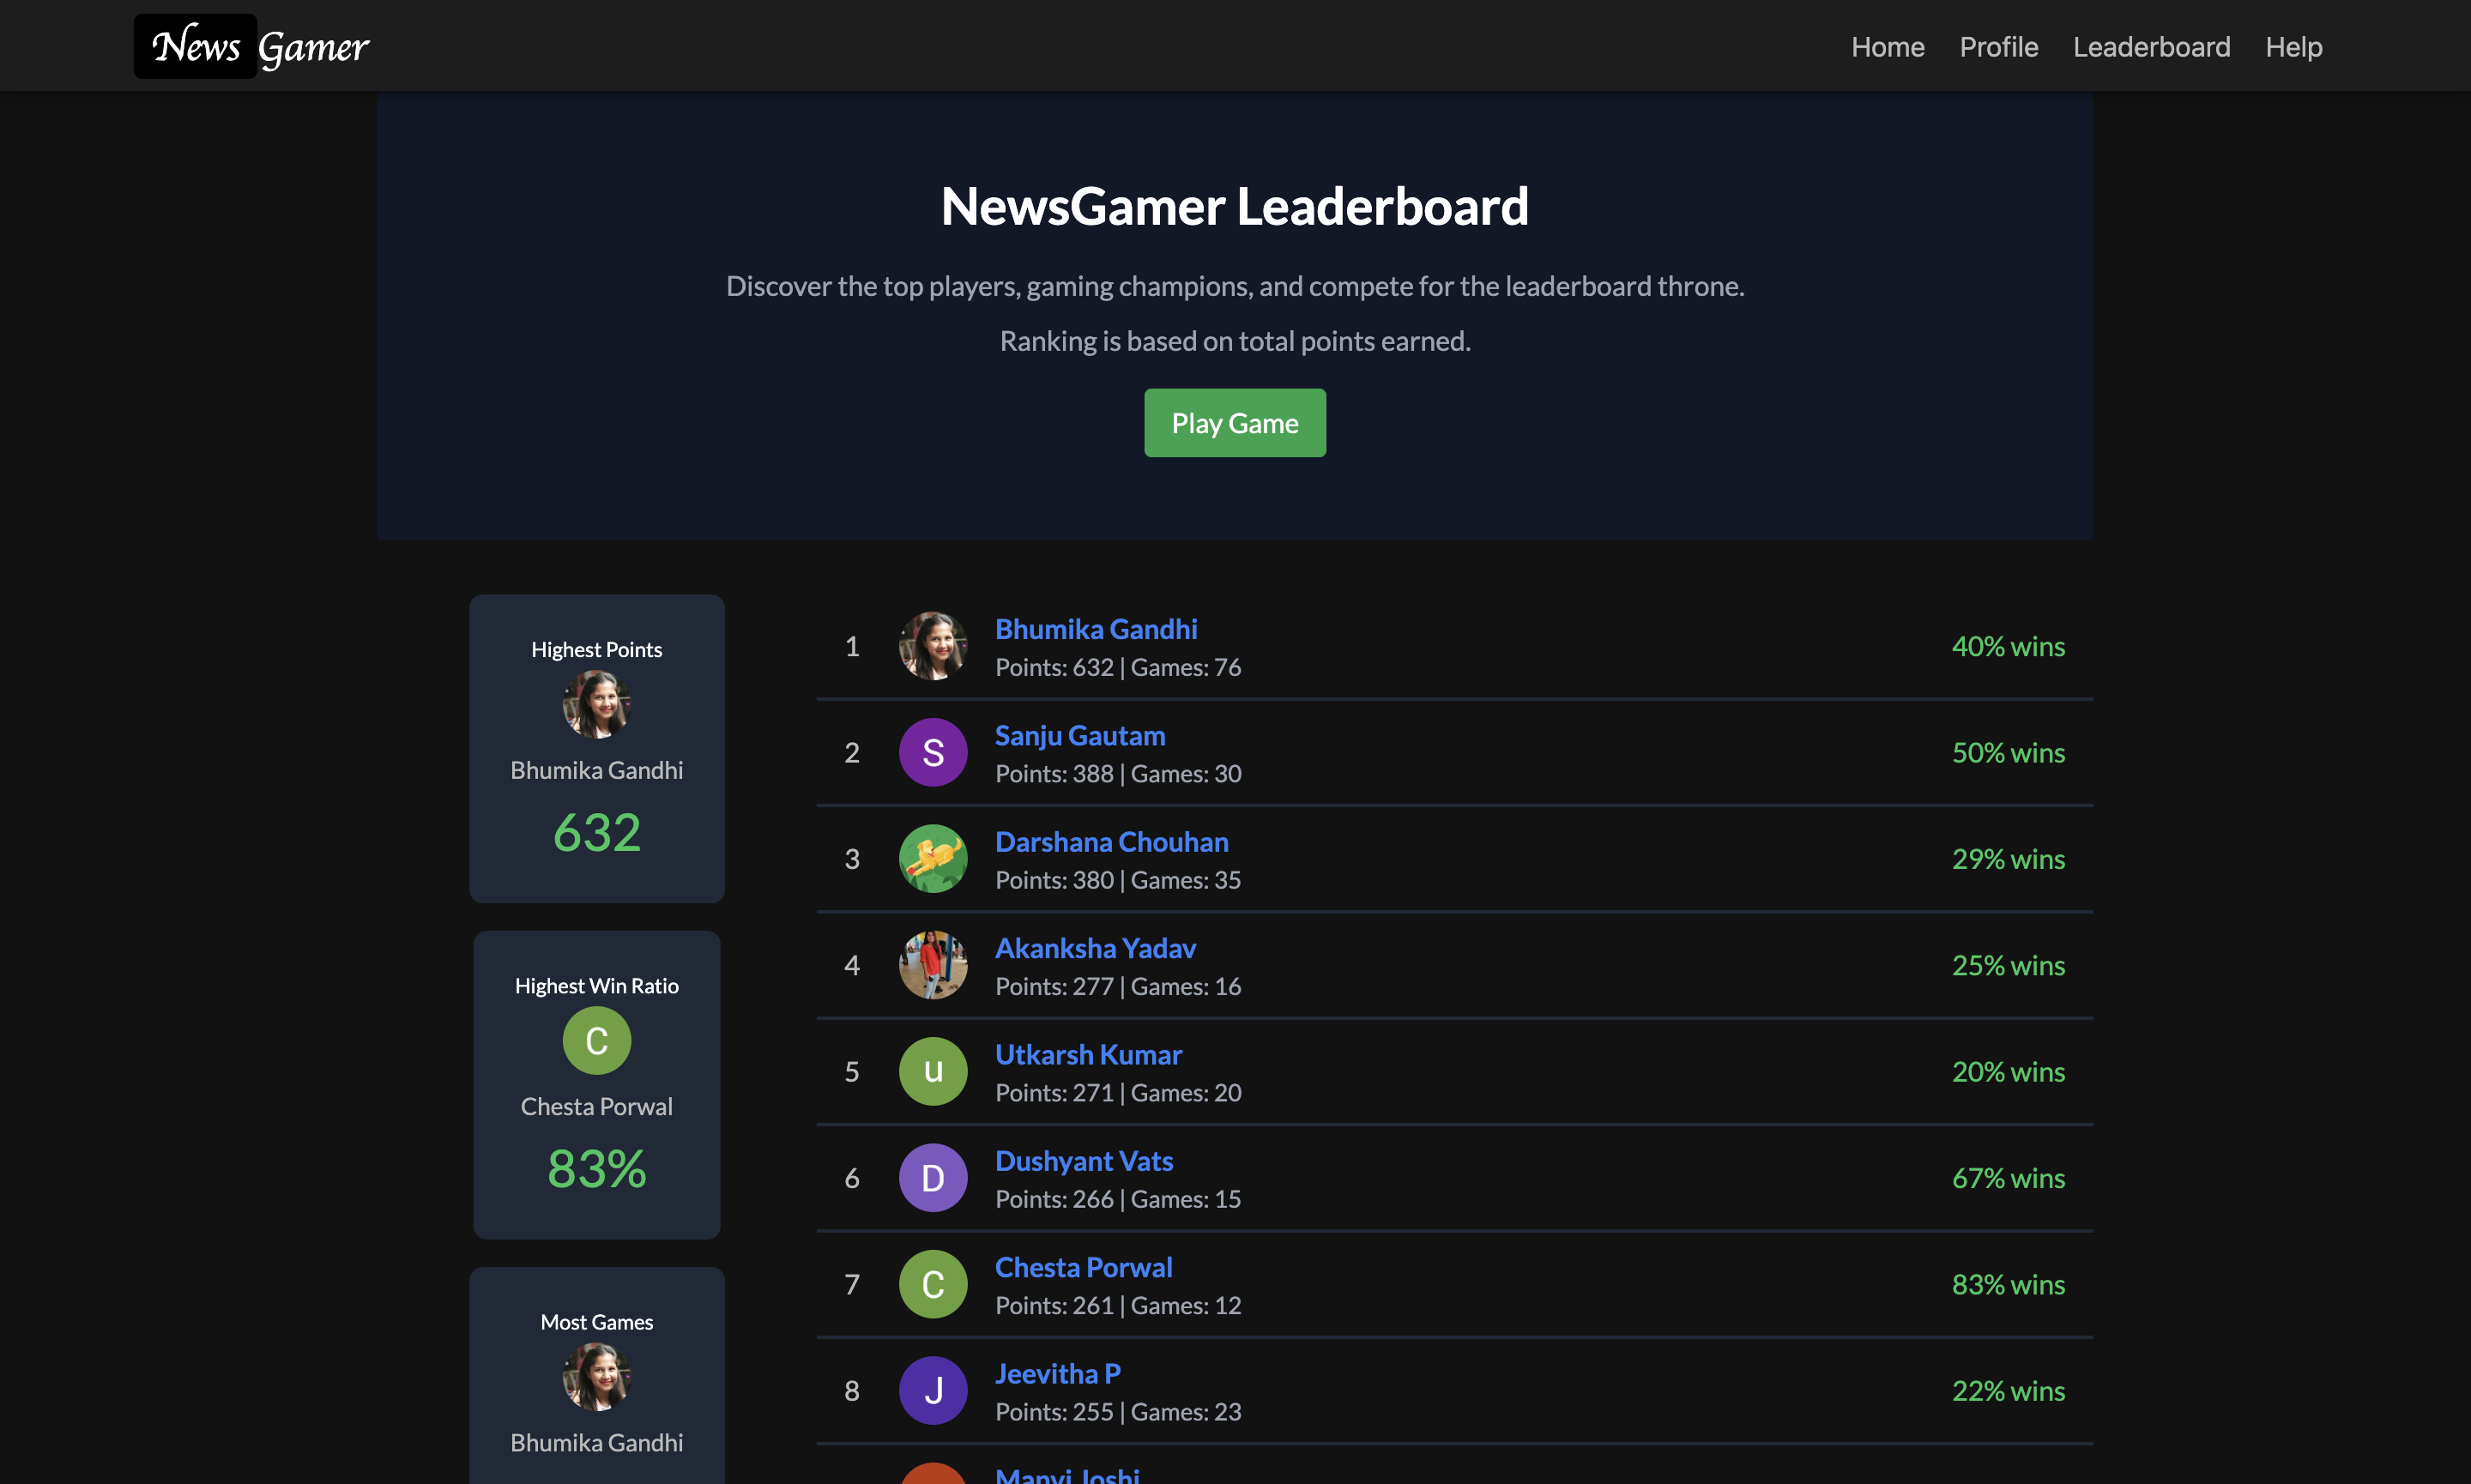Click the C avatar in rank 7 row

tap(932, 1284)
